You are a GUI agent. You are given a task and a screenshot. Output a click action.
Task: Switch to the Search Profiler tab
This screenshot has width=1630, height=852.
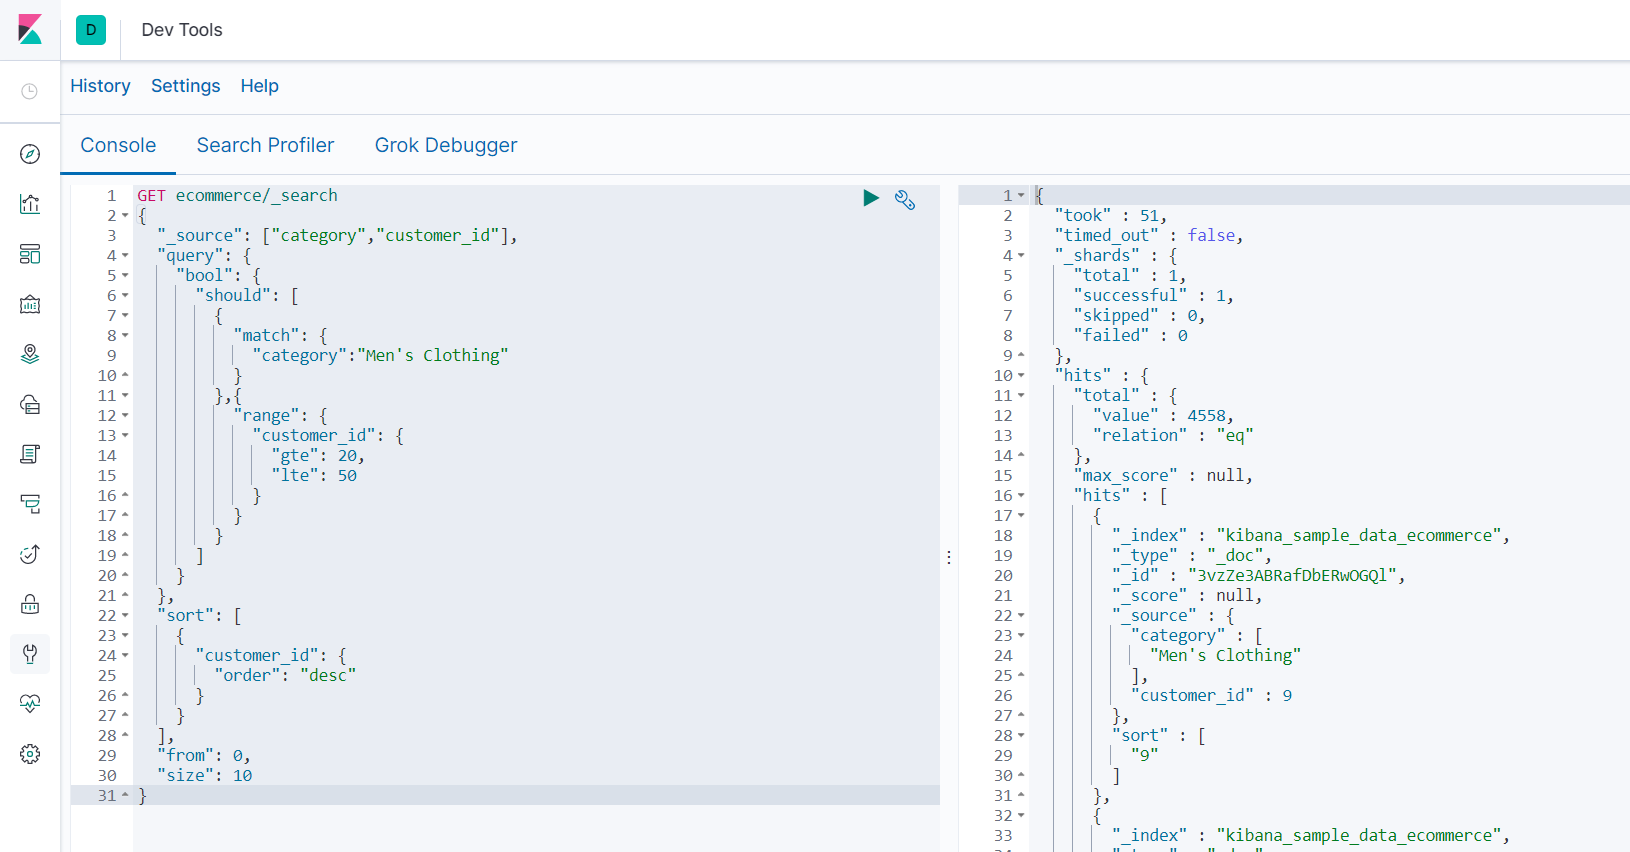pyautogui.click(x=265, y=145)
